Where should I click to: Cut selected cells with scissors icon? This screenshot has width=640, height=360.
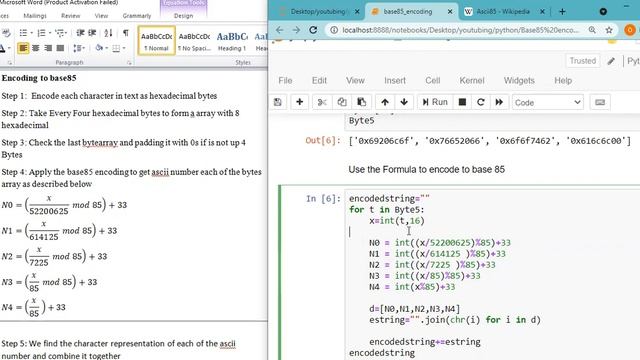322,102
